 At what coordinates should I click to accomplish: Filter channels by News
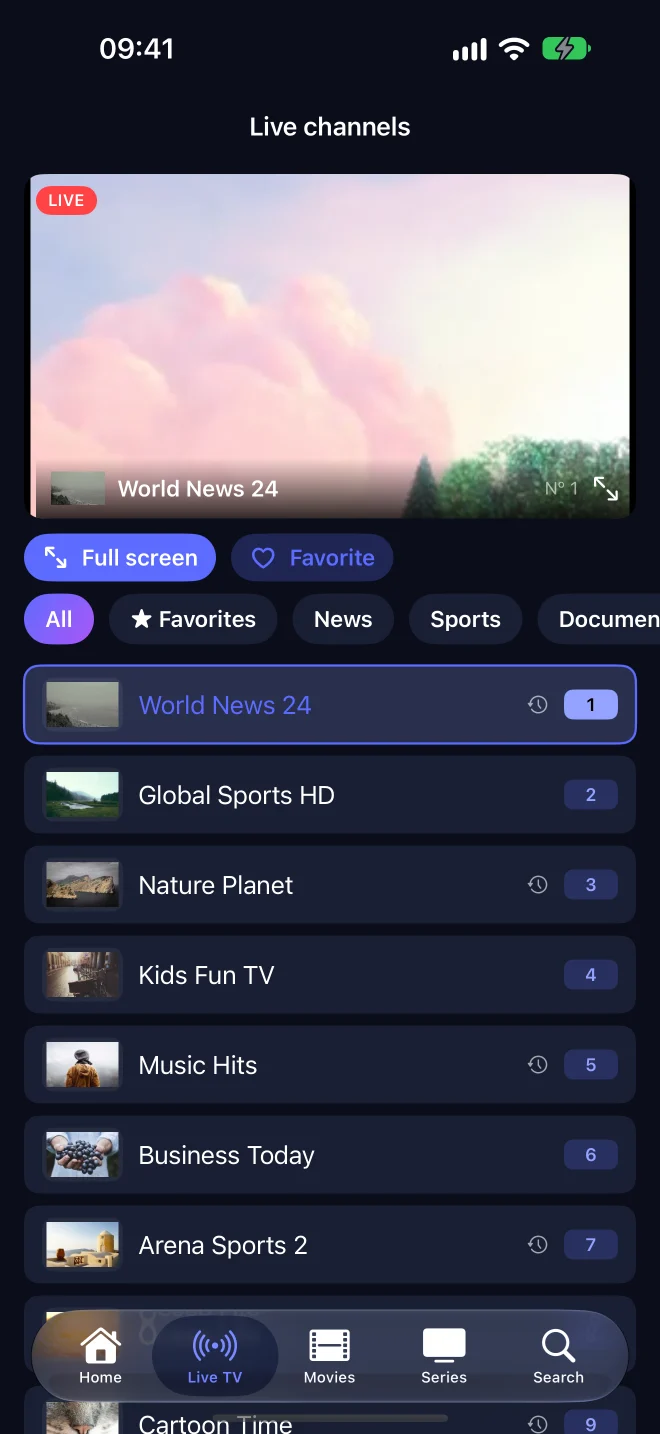pos(343,619)
